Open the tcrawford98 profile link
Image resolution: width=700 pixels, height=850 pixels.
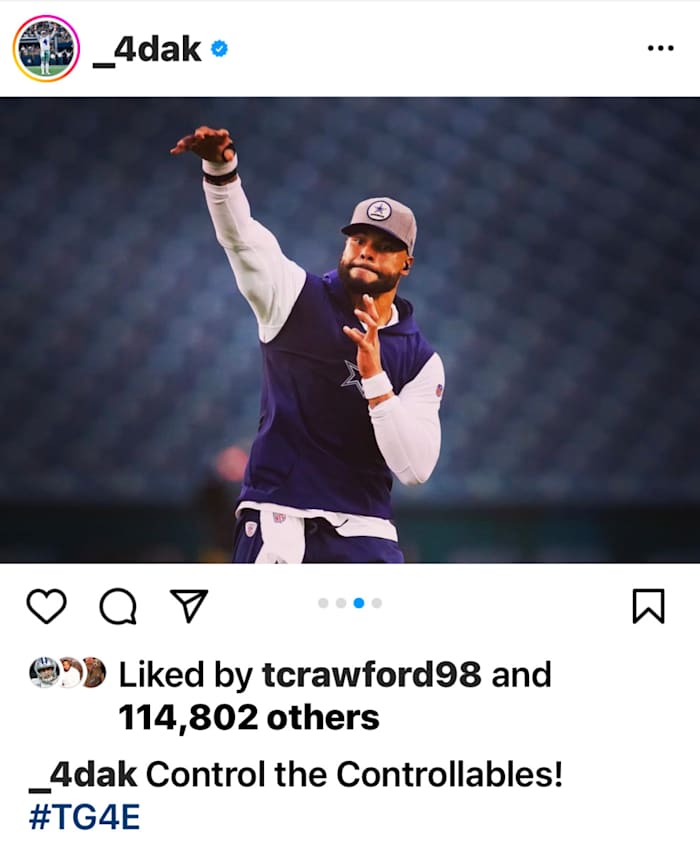(x=372, y=675)
